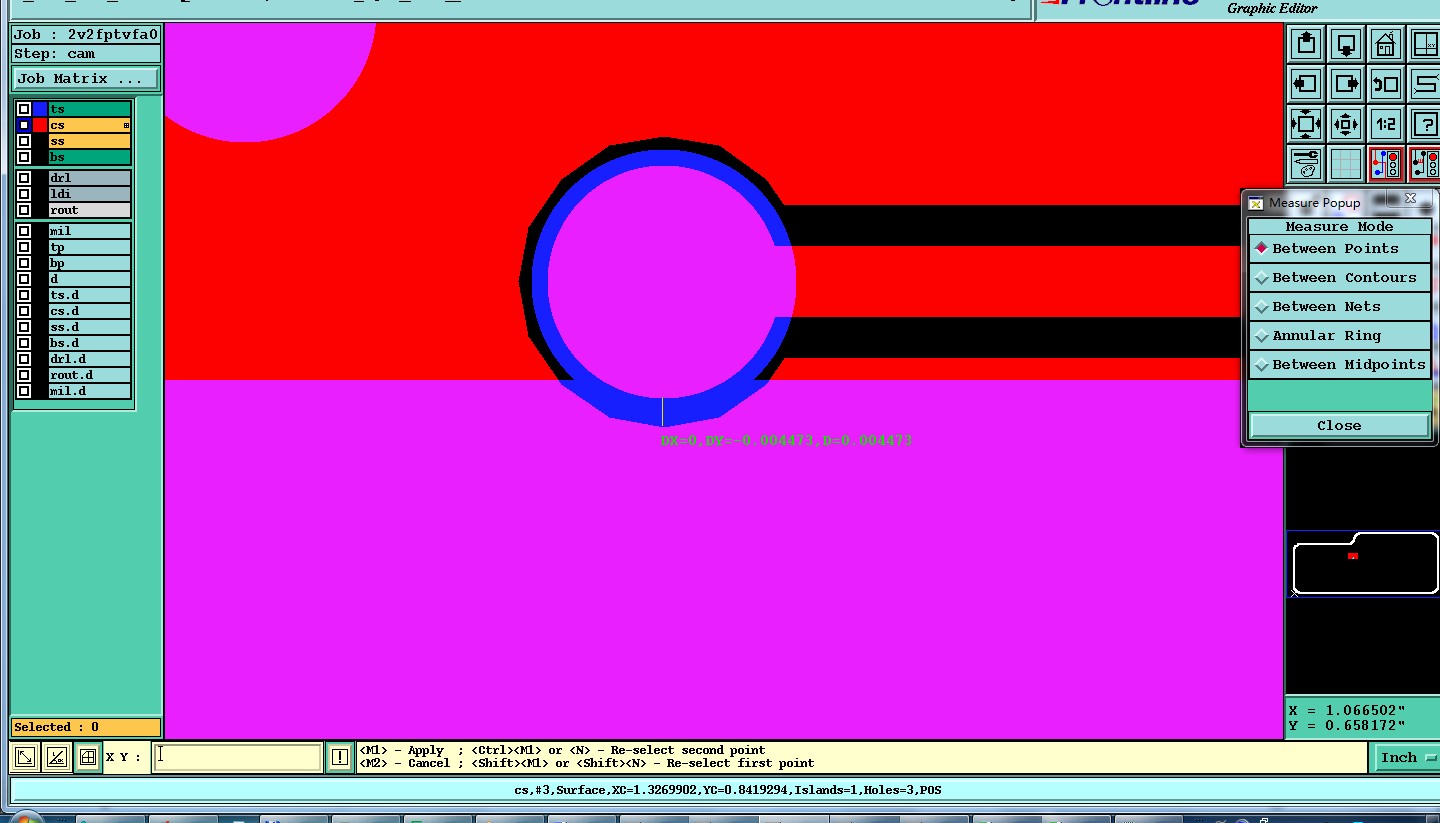The image size is (1440, 823).
Task: Select the bs.d layer name
Action: pos(89,343)
